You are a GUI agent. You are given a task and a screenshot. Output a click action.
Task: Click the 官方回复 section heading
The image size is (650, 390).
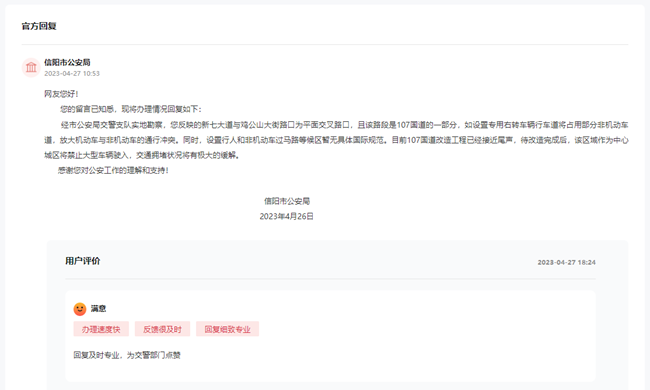tap(39, 26)
